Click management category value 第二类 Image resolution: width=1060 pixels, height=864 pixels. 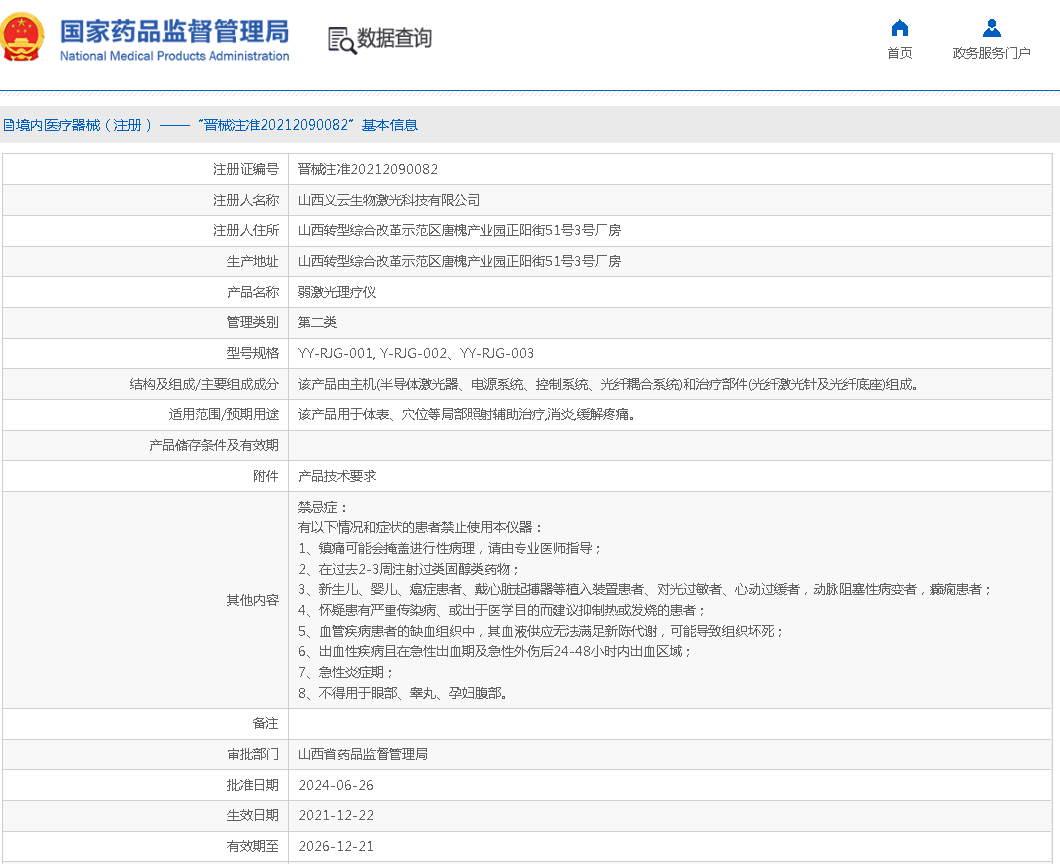pyautogui.click(x=317, y=322)
